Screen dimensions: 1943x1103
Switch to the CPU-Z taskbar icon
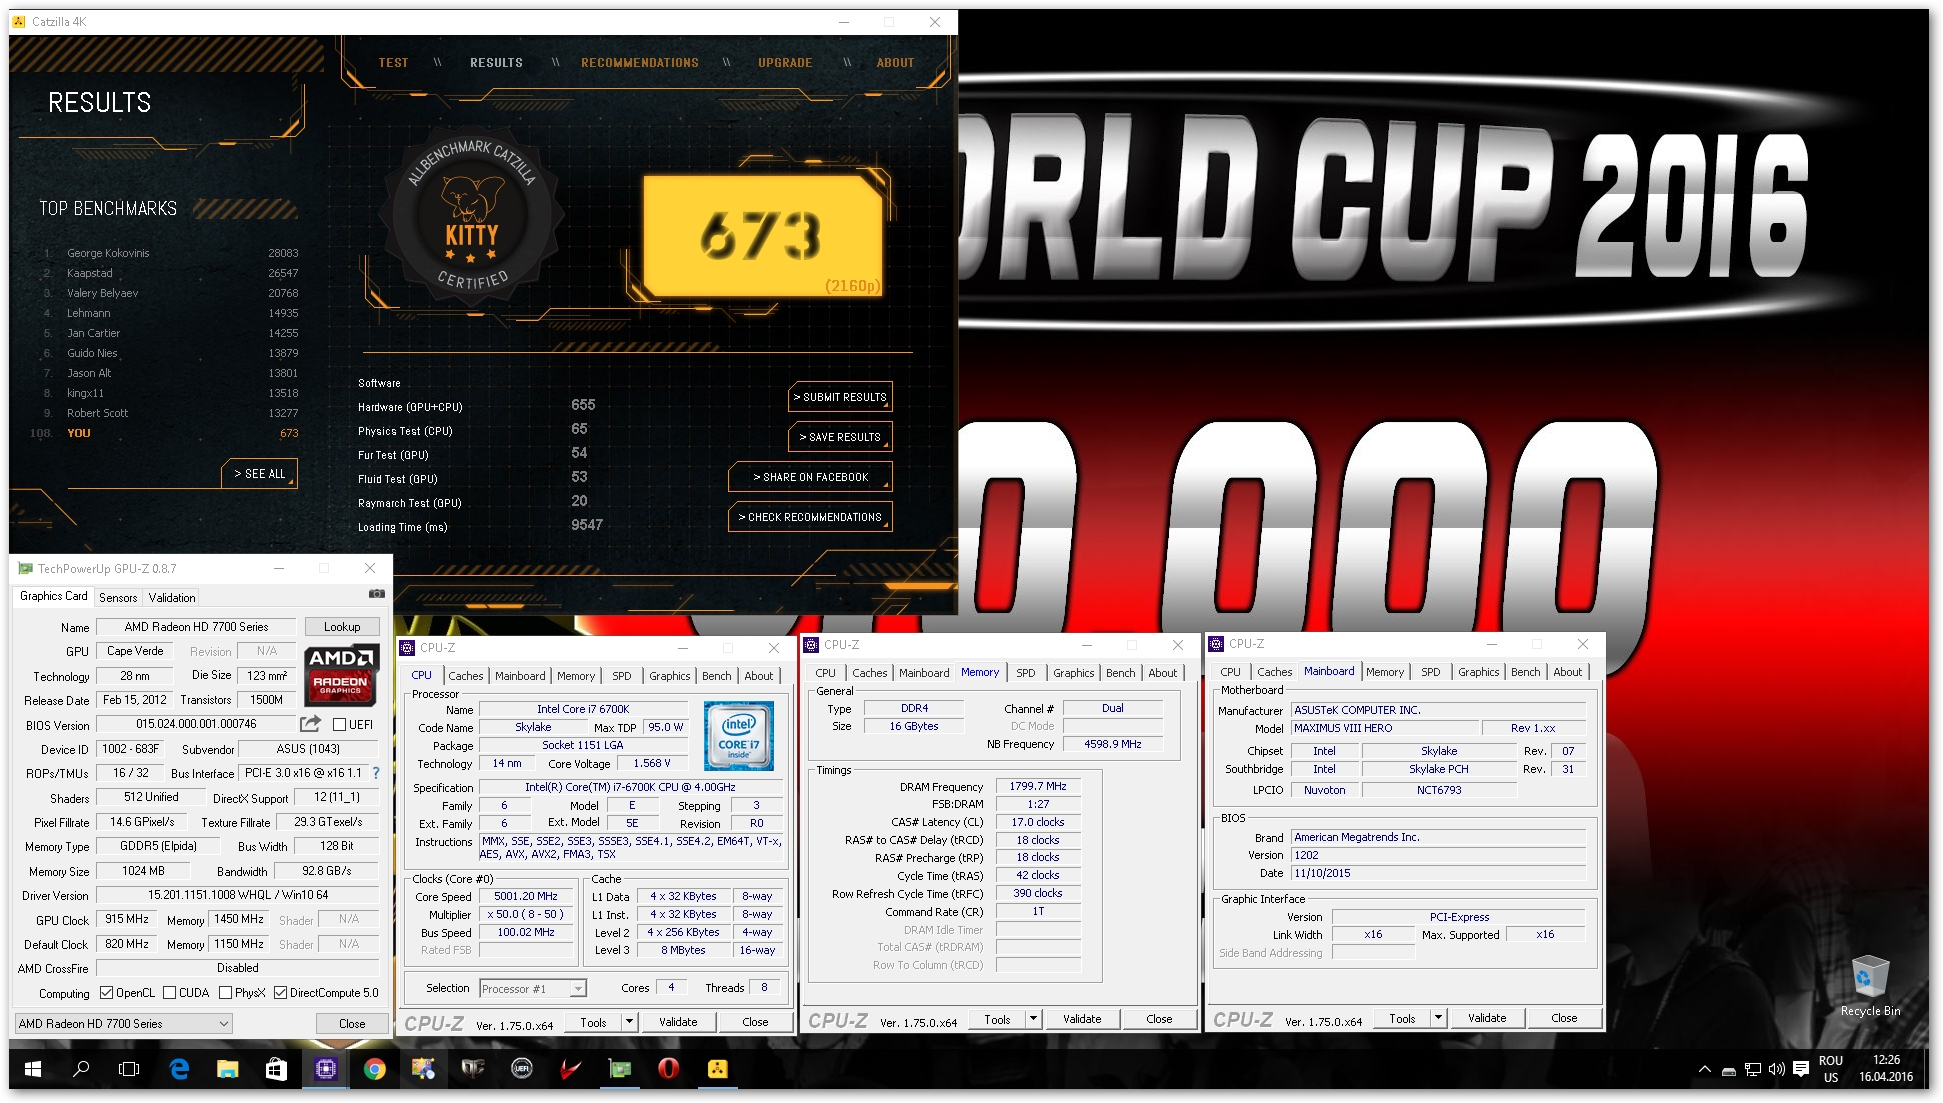pos(326,1069)
